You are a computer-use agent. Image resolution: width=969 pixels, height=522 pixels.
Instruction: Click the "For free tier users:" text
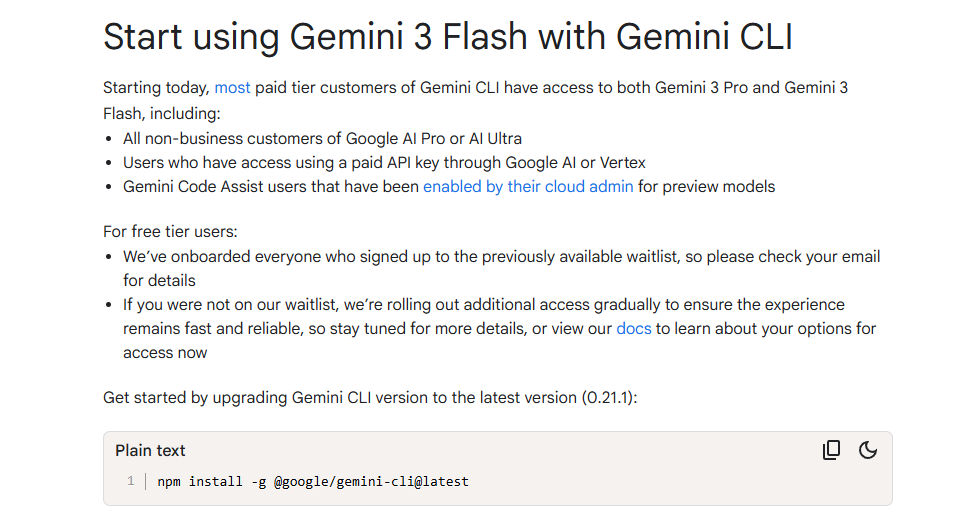[x=170, y=232]
